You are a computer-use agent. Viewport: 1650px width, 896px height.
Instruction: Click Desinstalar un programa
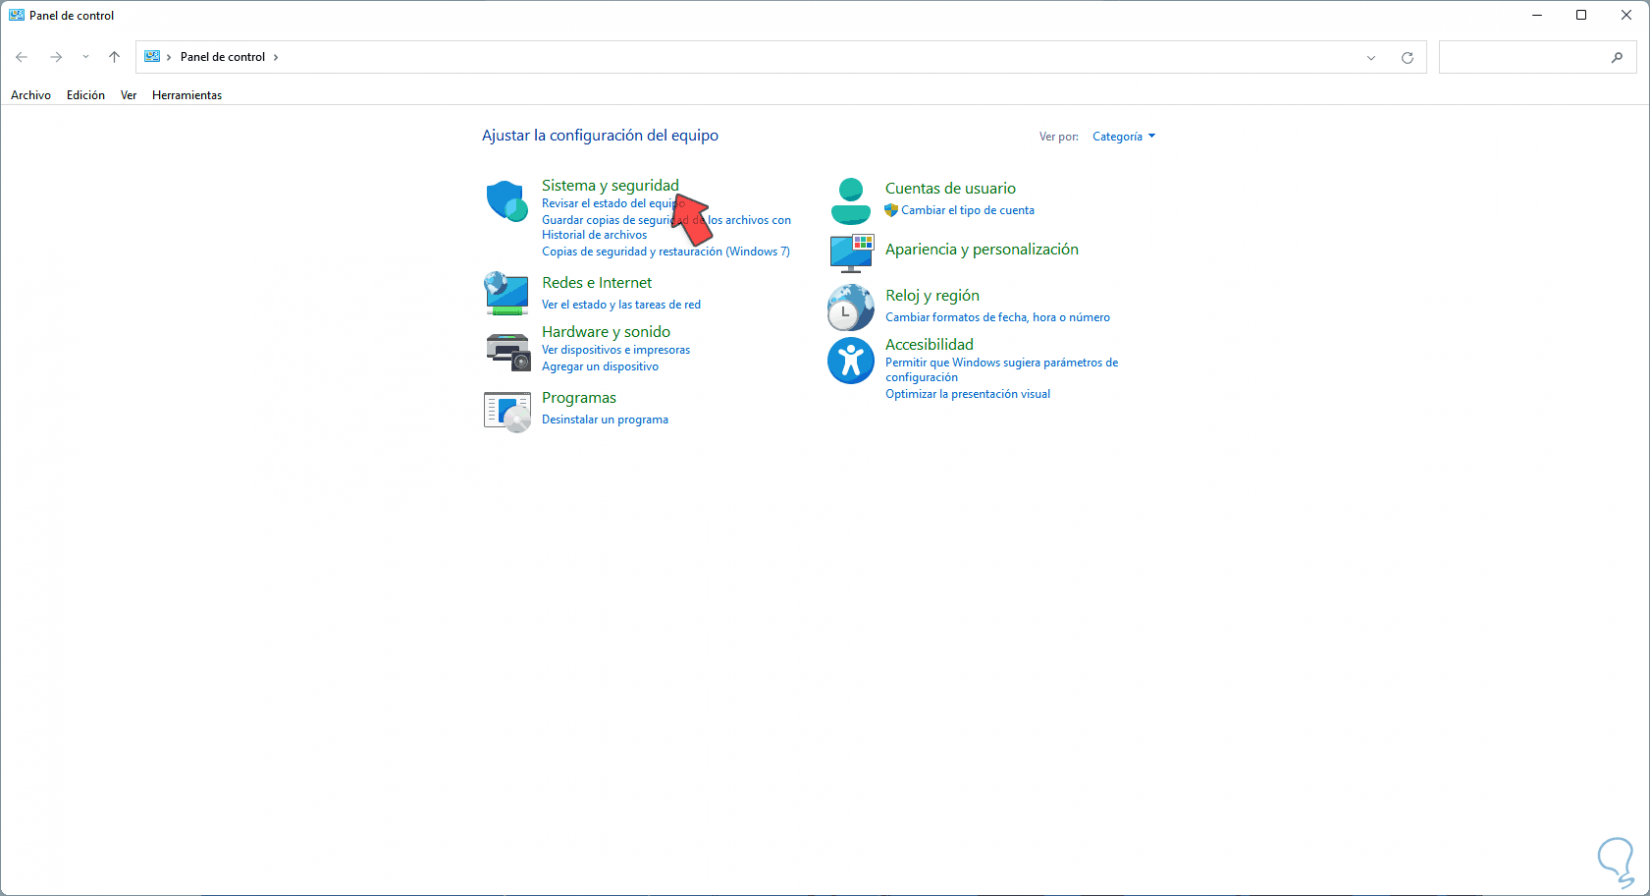[605, 419]
